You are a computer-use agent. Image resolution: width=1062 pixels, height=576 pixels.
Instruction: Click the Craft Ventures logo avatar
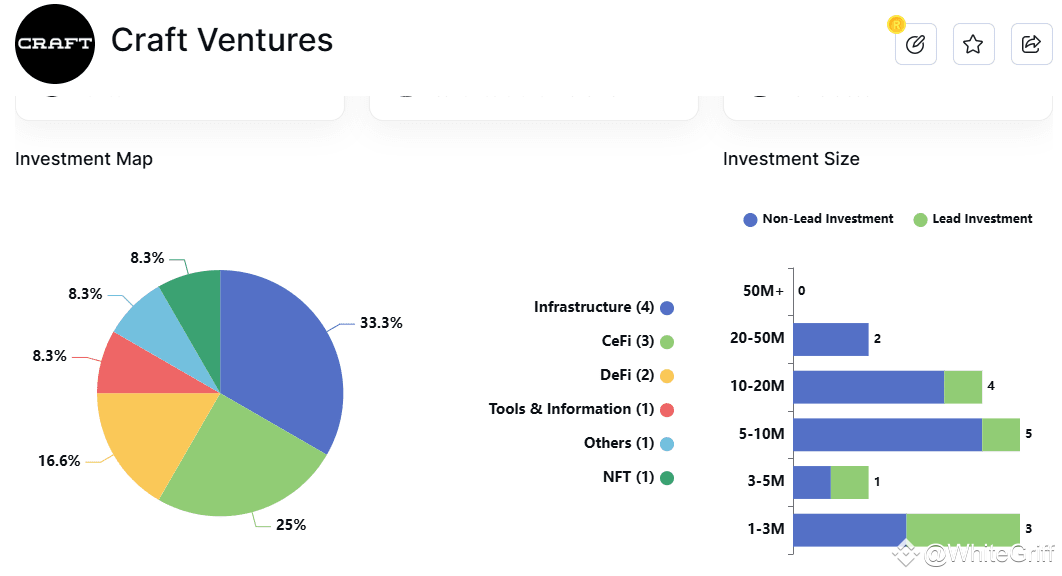(55, 43)
